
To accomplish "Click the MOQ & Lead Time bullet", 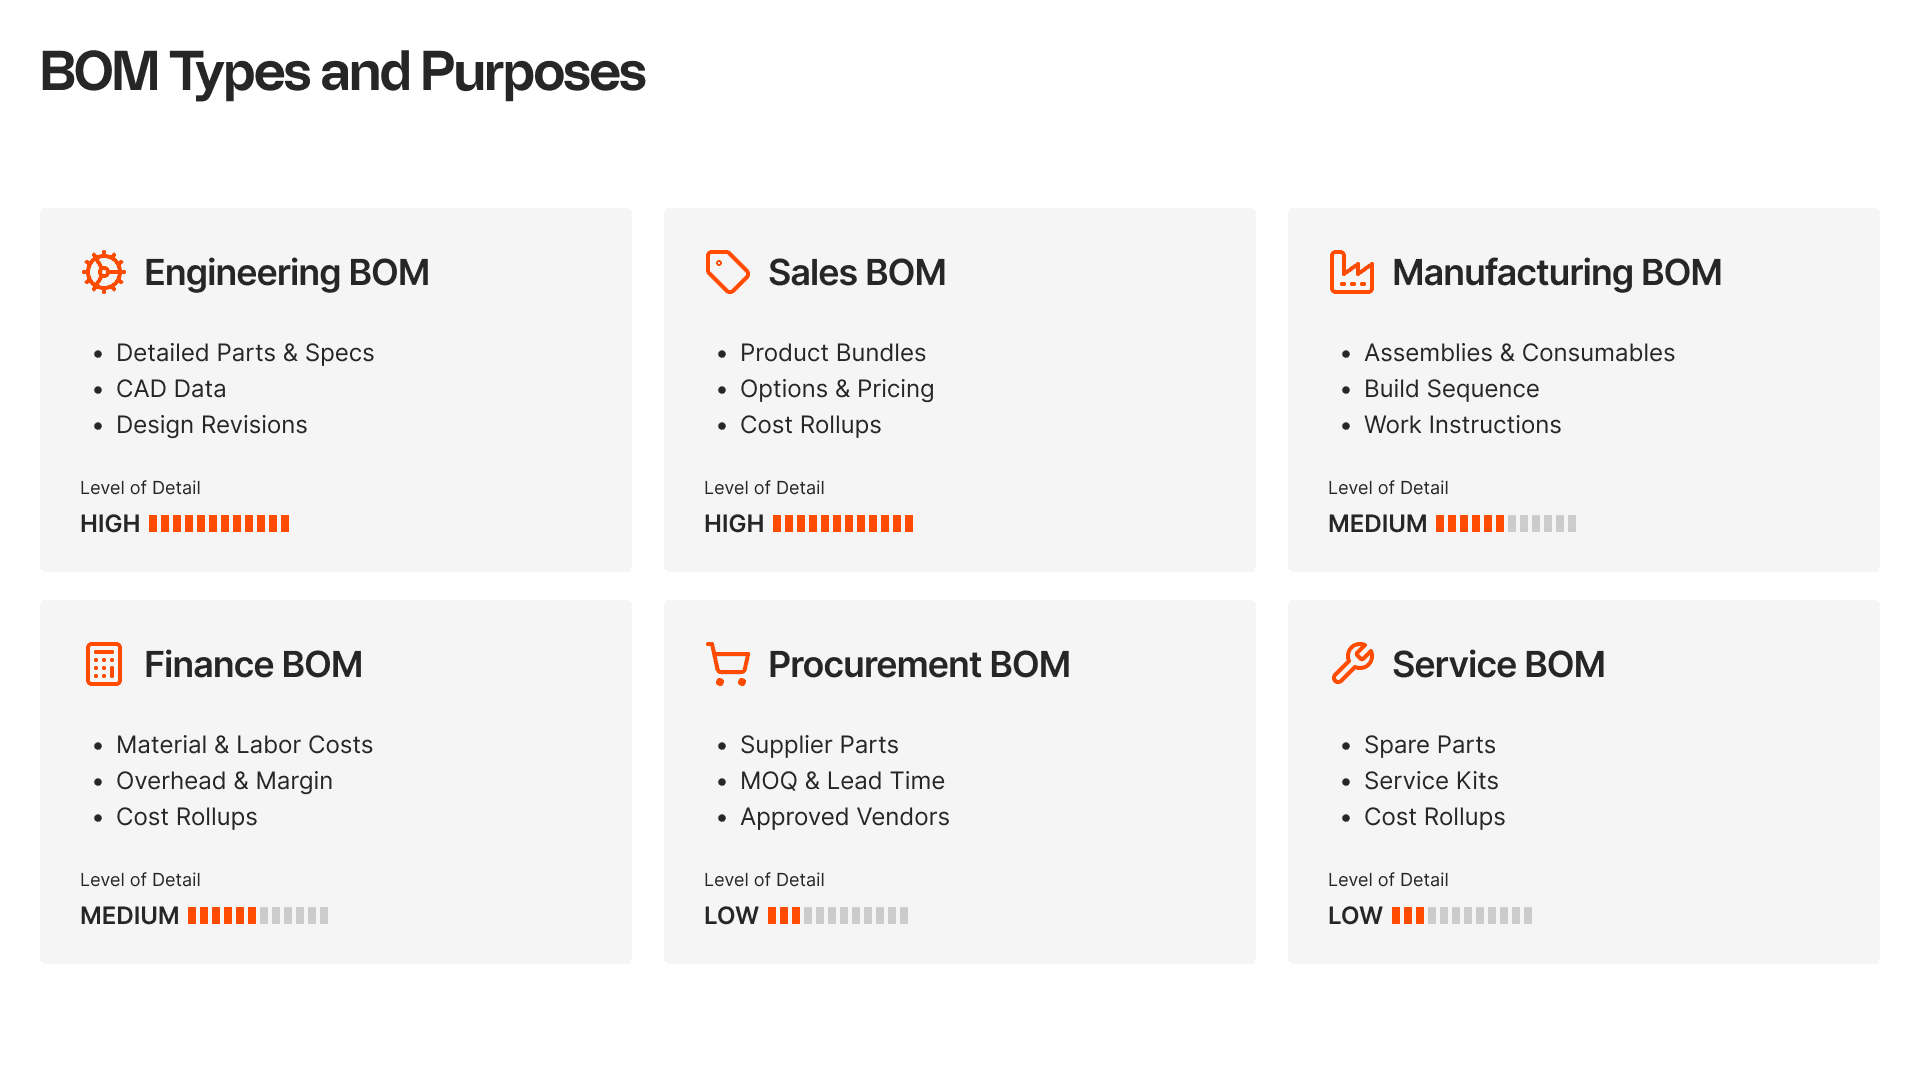I will pos(842,780).
